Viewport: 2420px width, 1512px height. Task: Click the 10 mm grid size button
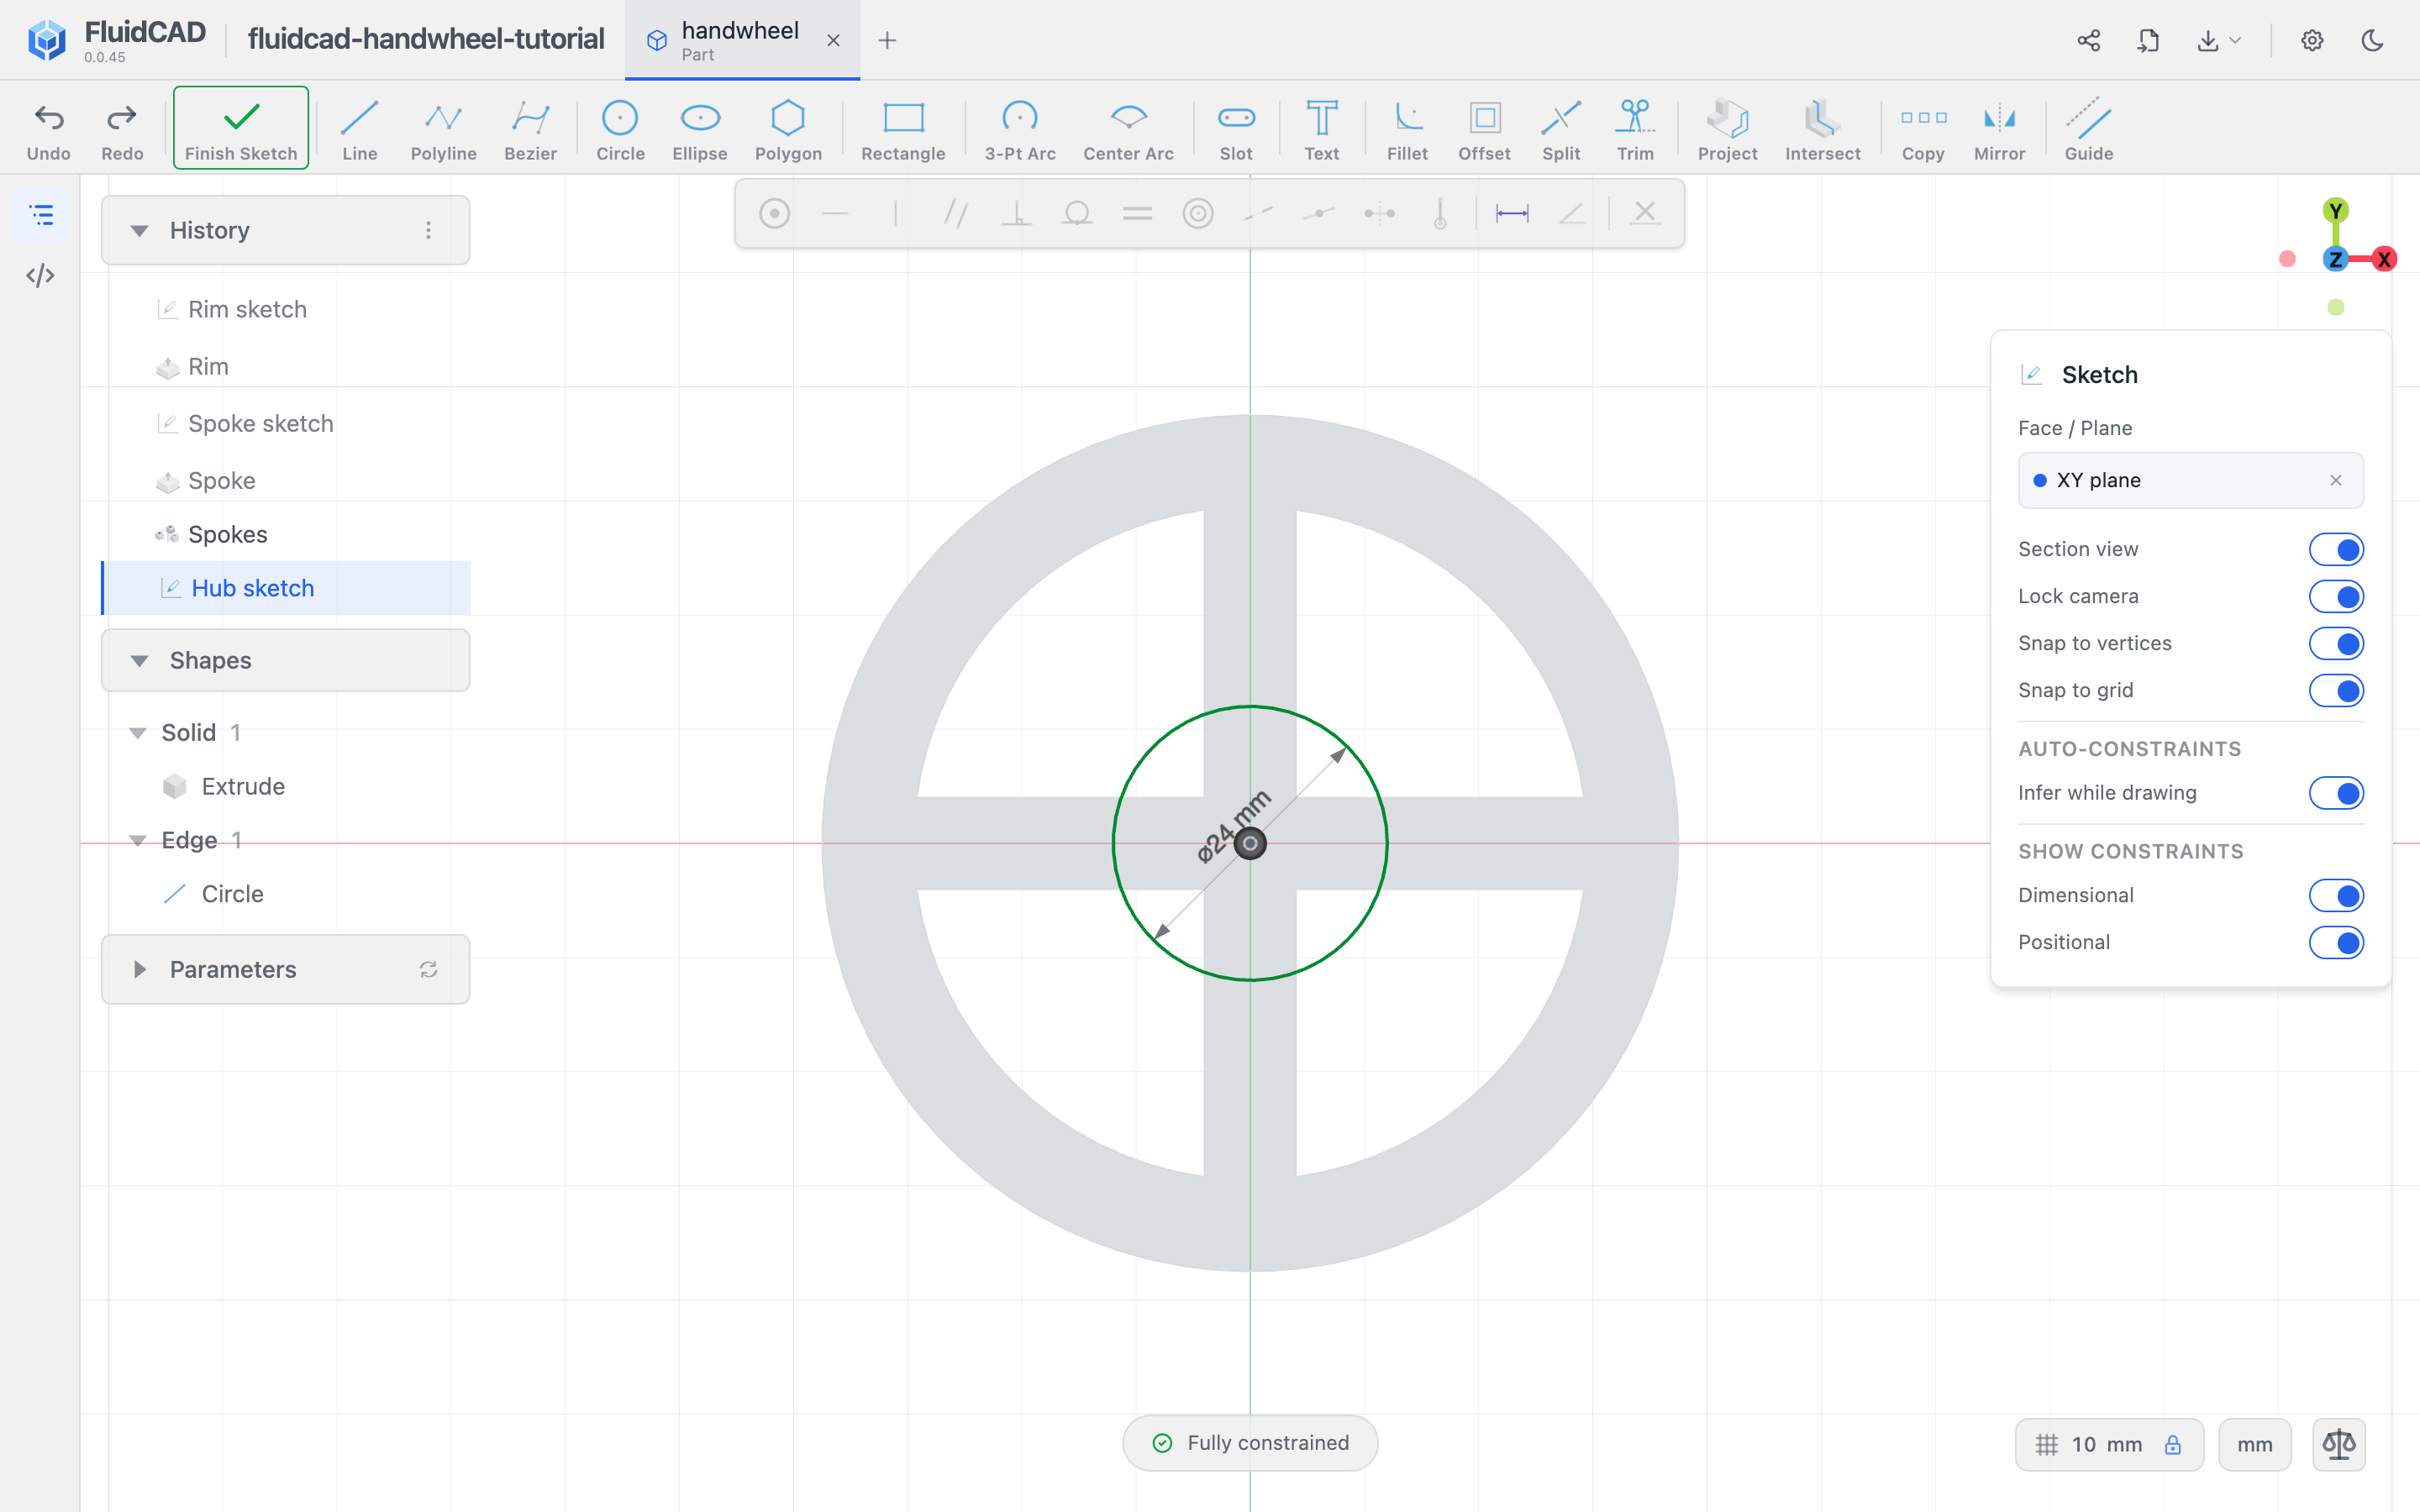(2108, 1444)
